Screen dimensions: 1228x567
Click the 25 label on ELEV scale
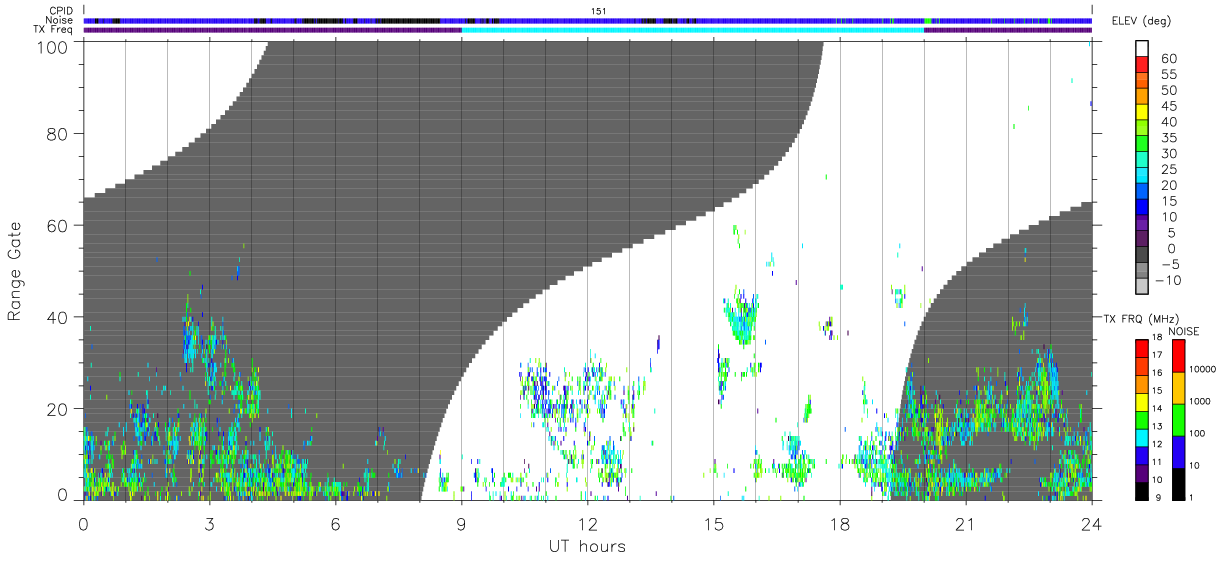(1169, 170)
